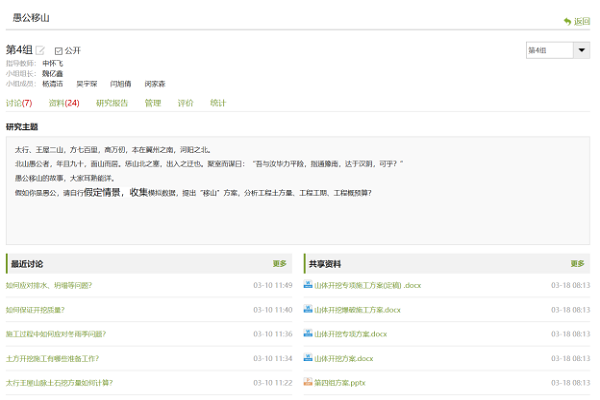Open the 第4组 group dropdown arrow
Screen dimensions: 600x400
[580, 50]
